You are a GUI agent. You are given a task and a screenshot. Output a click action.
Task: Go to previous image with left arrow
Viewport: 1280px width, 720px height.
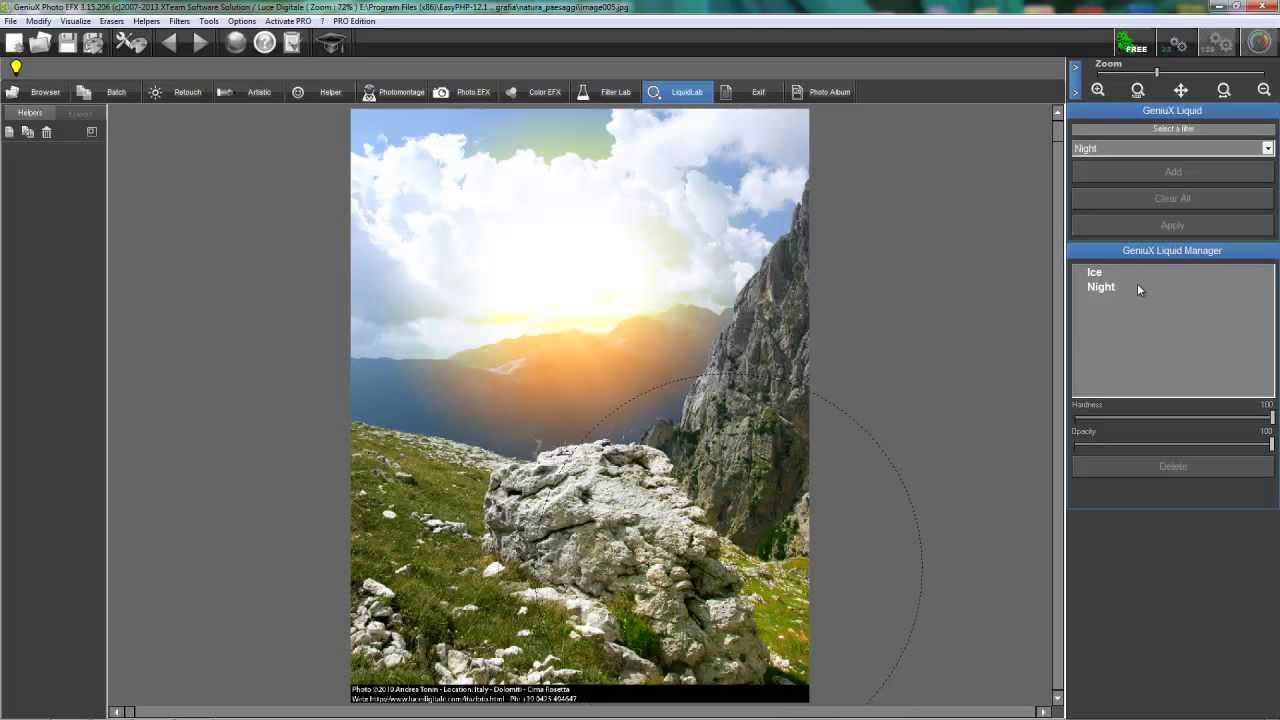[169, 43]
